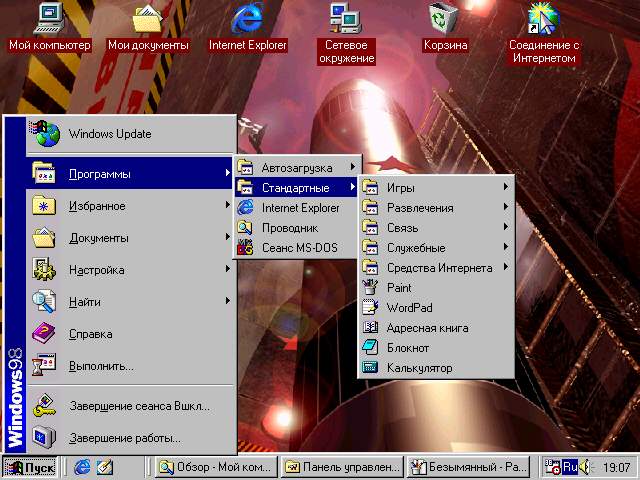Click the Выполнить run icon
This screenshot has height=480, width=640.
point(44,365)
